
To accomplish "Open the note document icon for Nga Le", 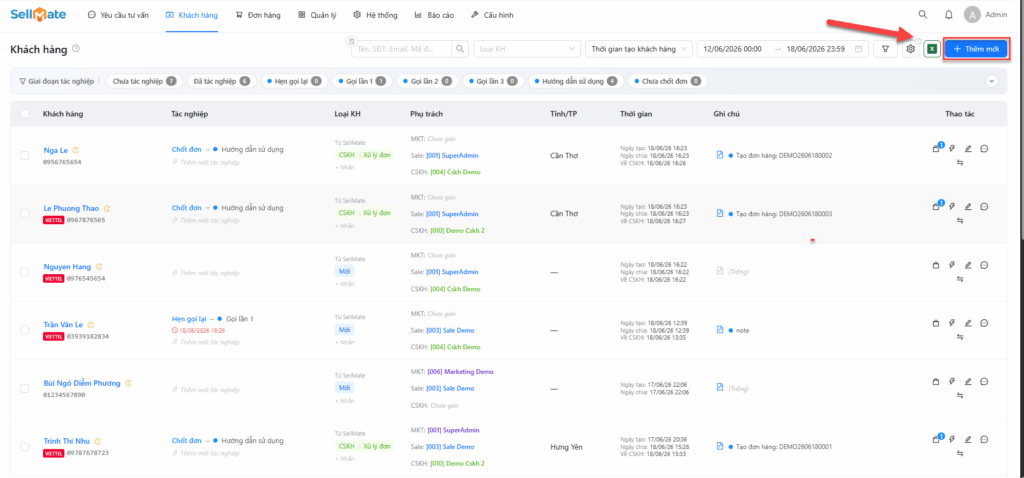I will coord(720,155).
